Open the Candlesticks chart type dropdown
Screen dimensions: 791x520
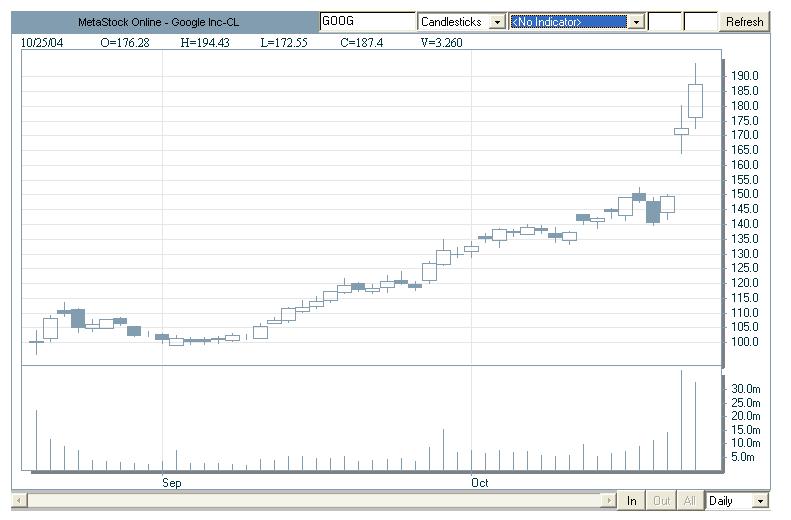pos(497,22)
